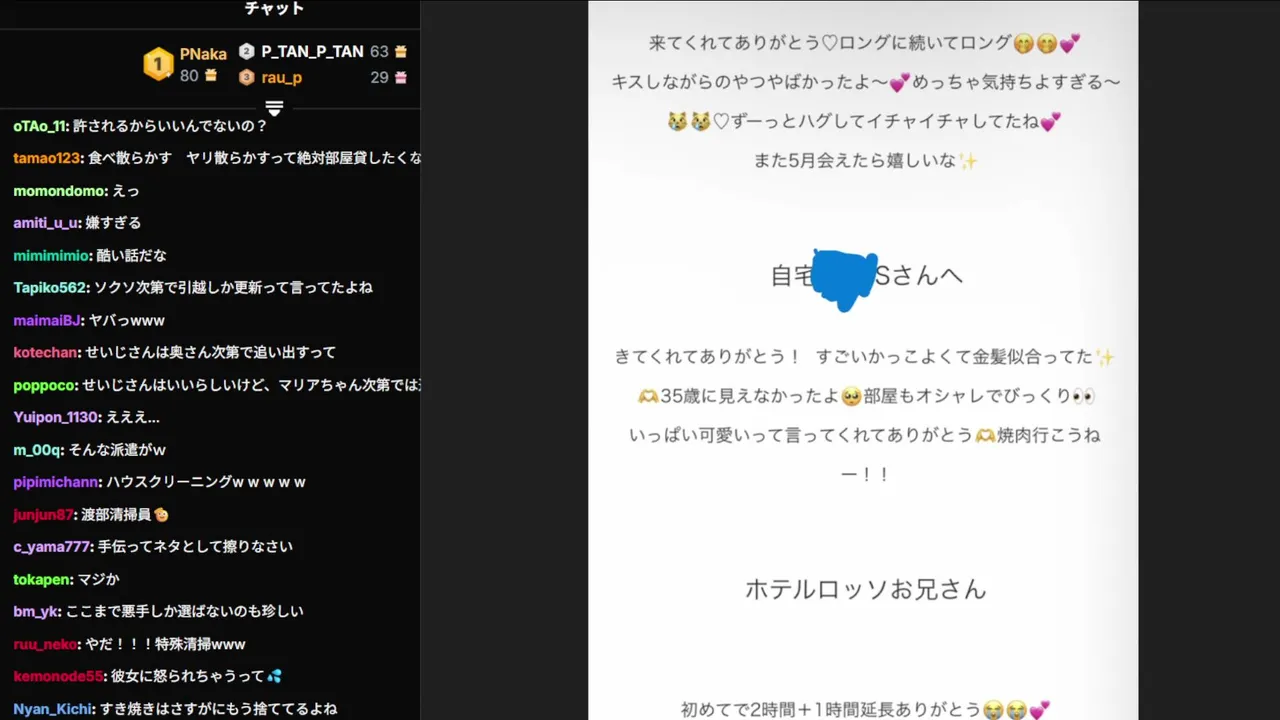Viewport: 1280px width, 720px height.
Task: Click the heading 自宅 Sさんへ
Action: [x=866, y=276]
